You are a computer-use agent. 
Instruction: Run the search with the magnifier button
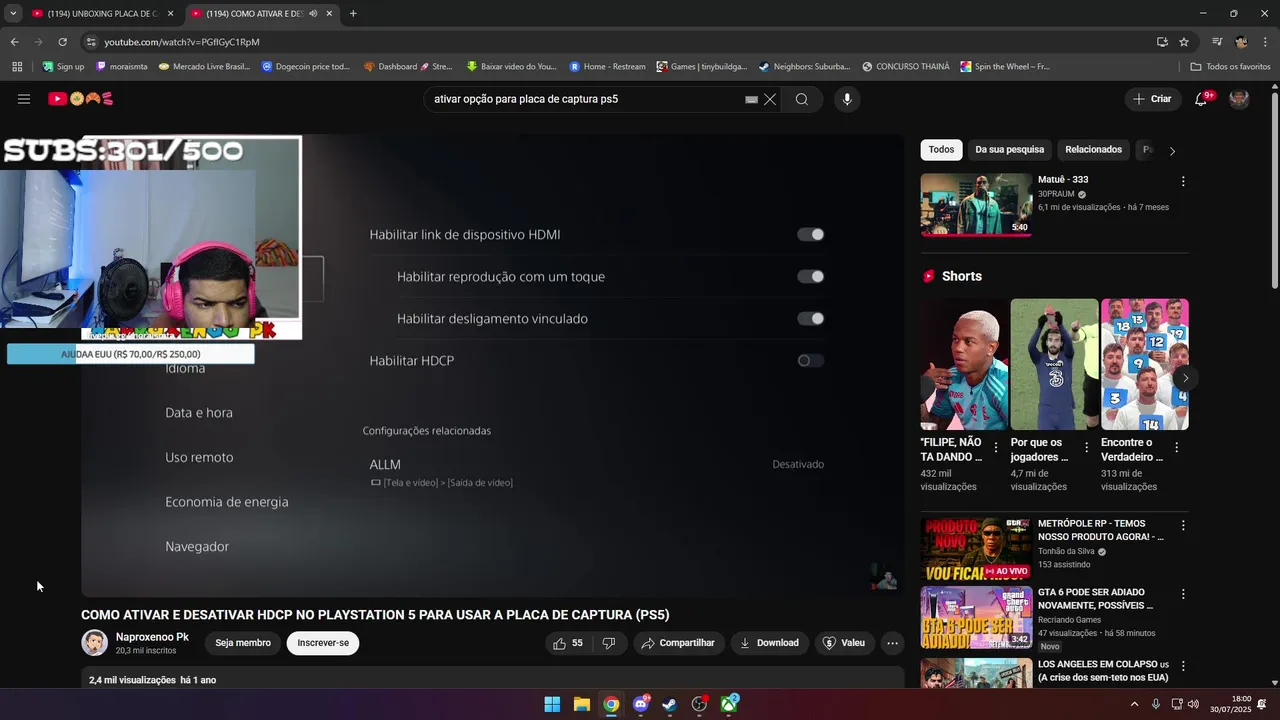[802, 99]
